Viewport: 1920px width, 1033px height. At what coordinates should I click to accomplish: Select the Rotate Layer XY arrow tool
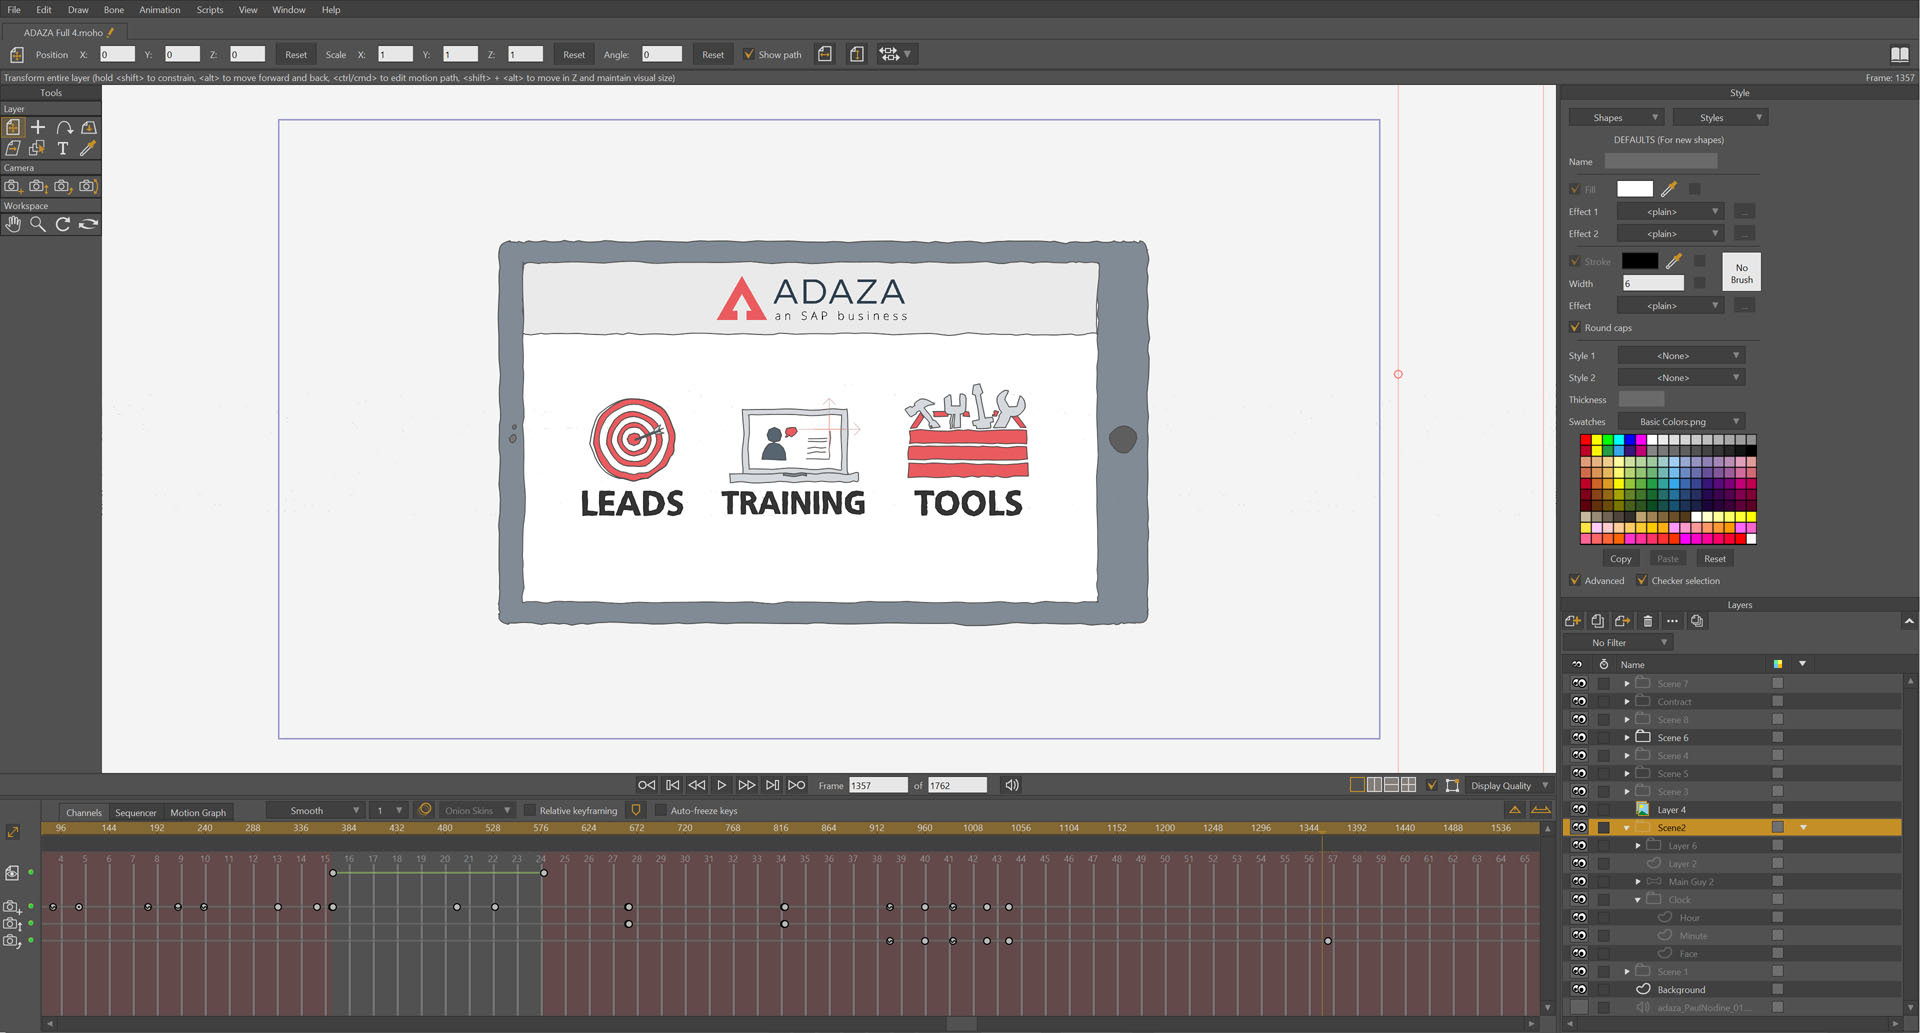coord(64,127)
